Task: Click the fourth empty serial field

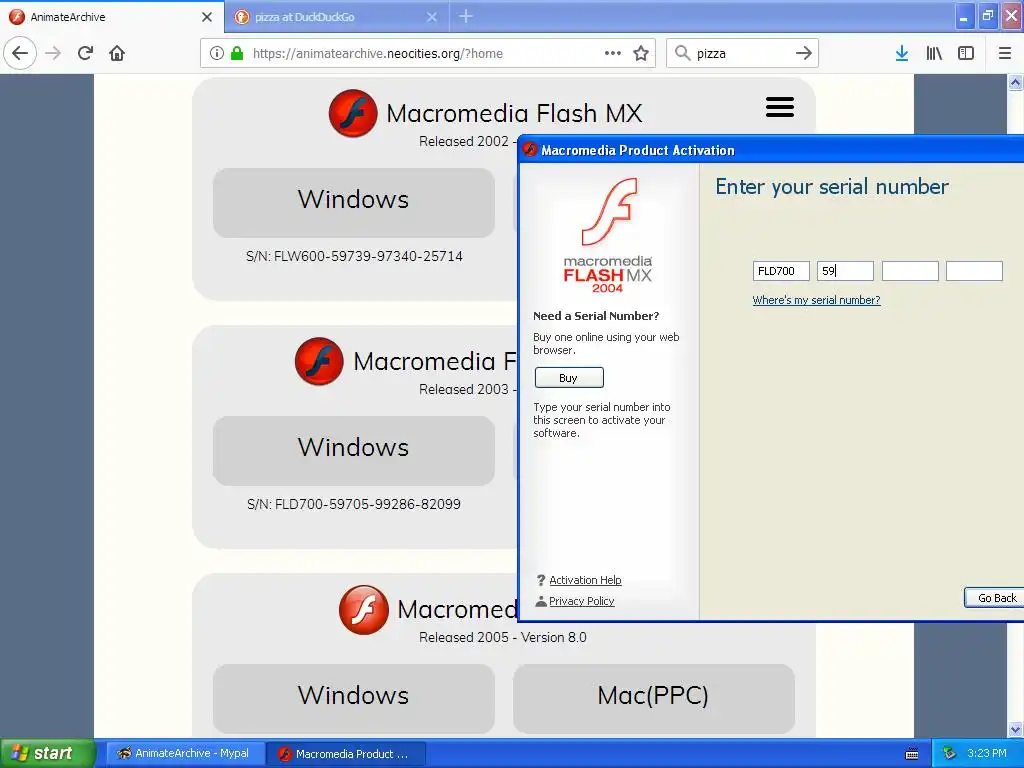Action: click(x=974, y=271)
